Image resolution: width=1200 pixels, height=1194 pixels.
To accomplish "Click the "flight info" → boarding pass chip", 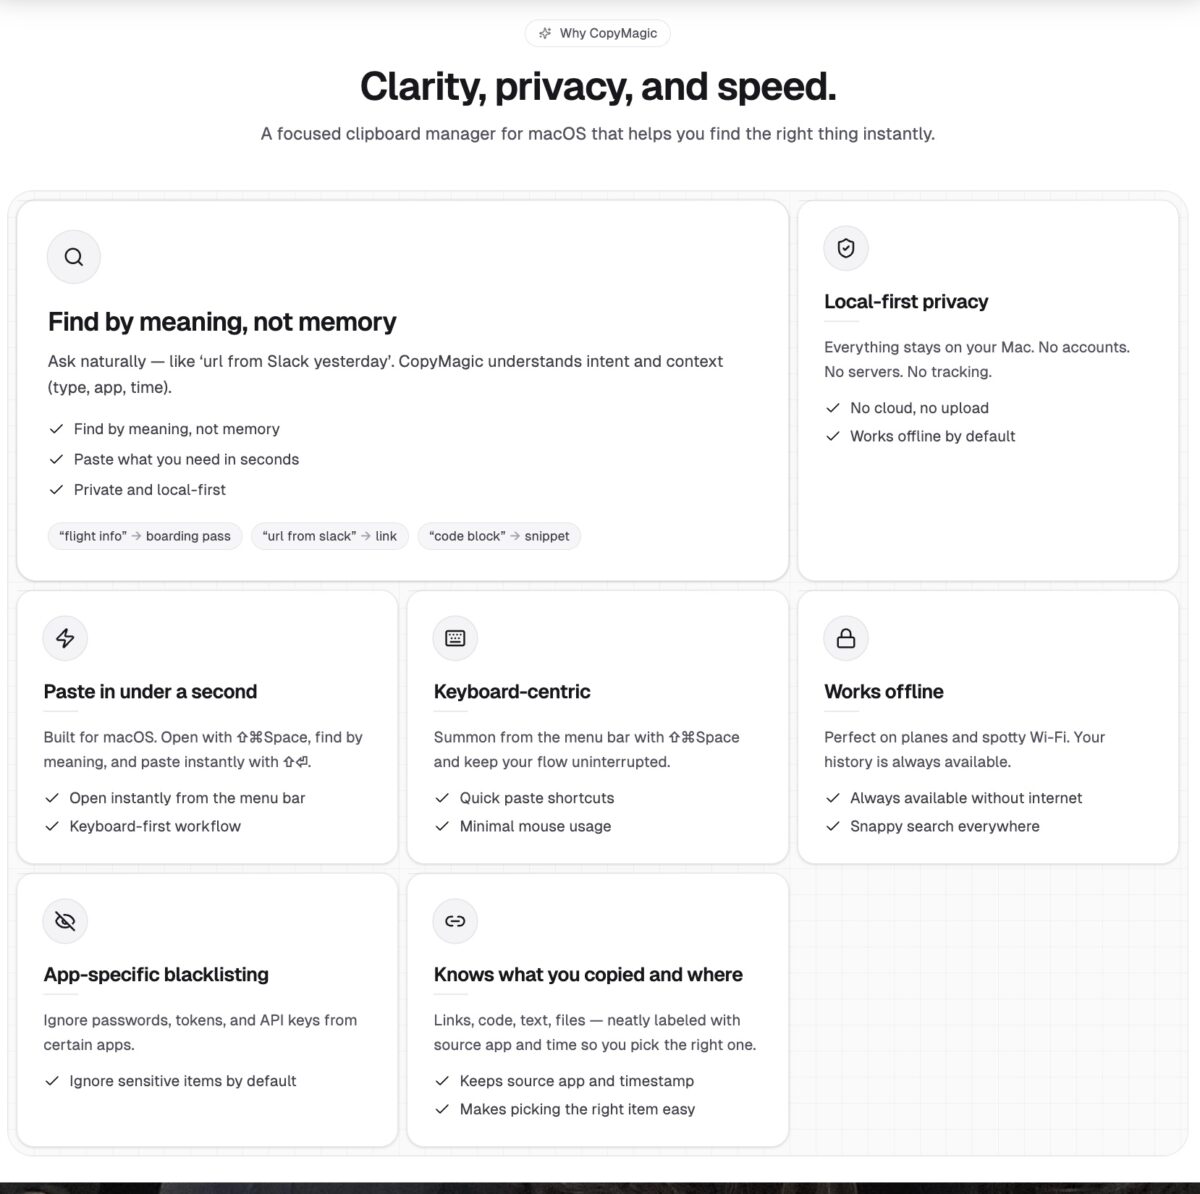I will click(x=145, y=536).
